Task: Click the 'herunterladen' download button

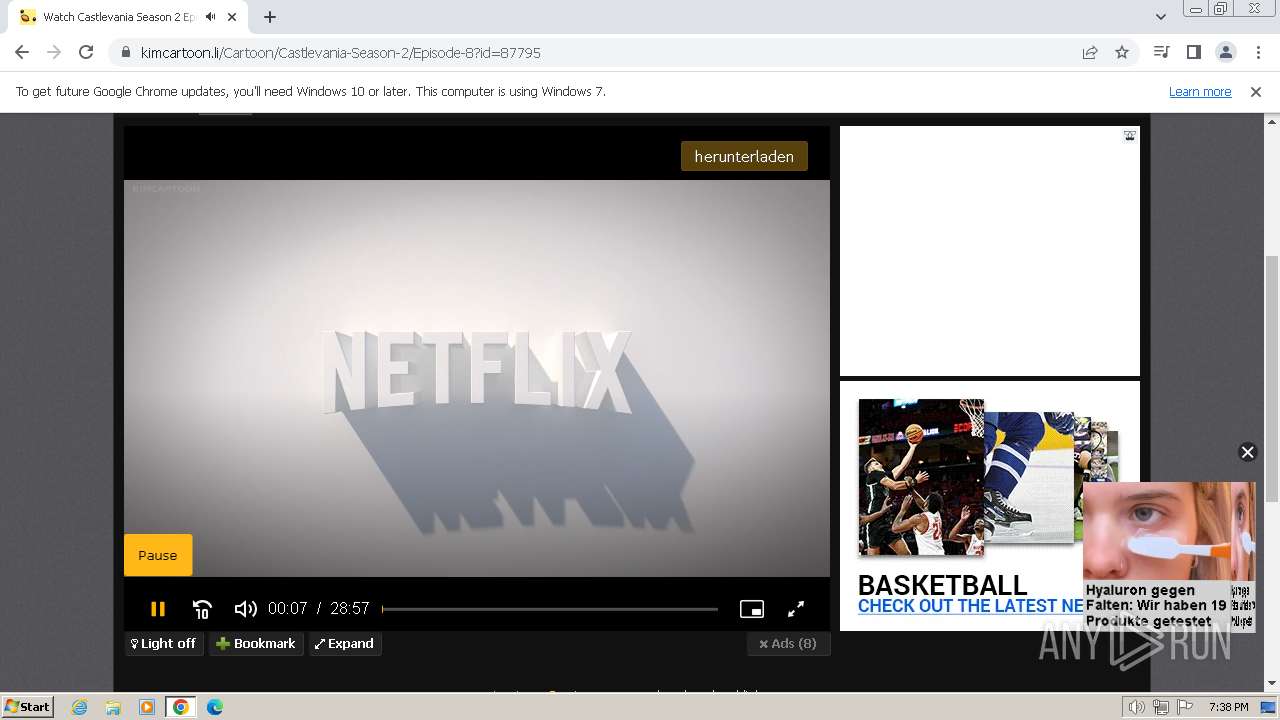Action: pyautogui.click(x=744, y=156)
